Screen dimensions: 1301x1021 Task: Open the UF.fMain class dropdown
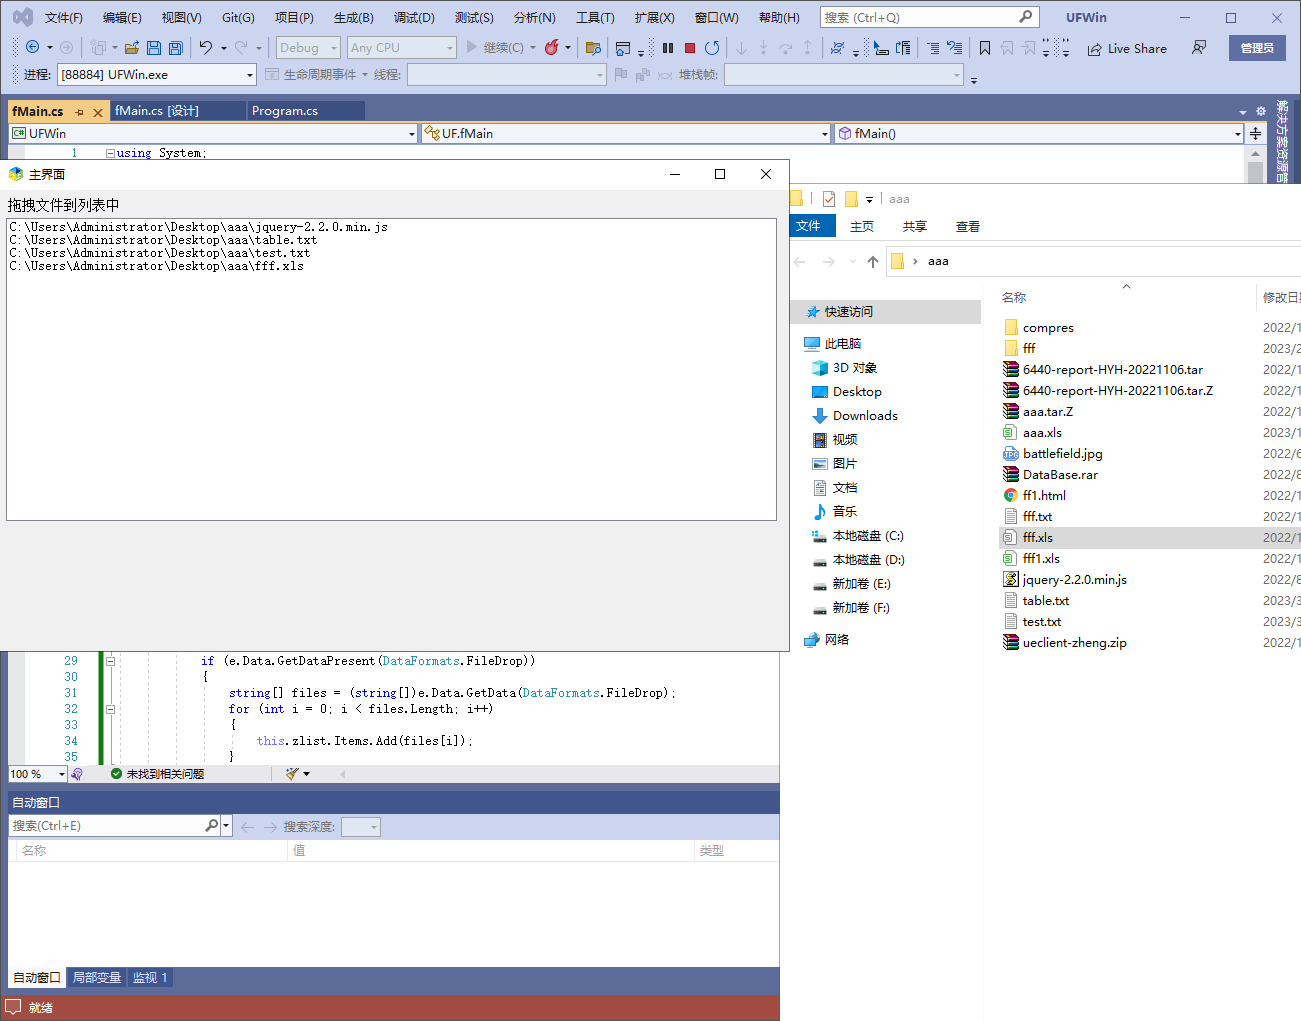626,133
